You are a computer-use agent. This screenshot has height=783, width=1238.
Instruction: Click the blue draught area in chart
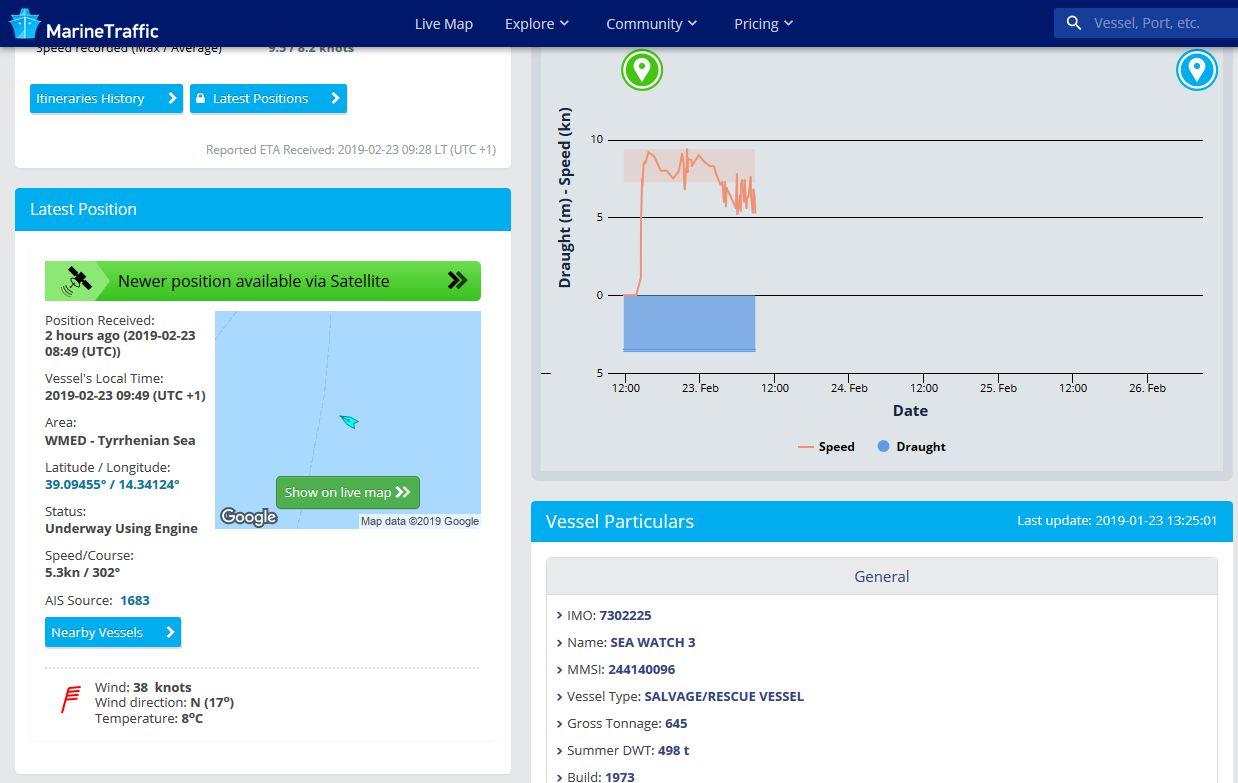(689, 323)
